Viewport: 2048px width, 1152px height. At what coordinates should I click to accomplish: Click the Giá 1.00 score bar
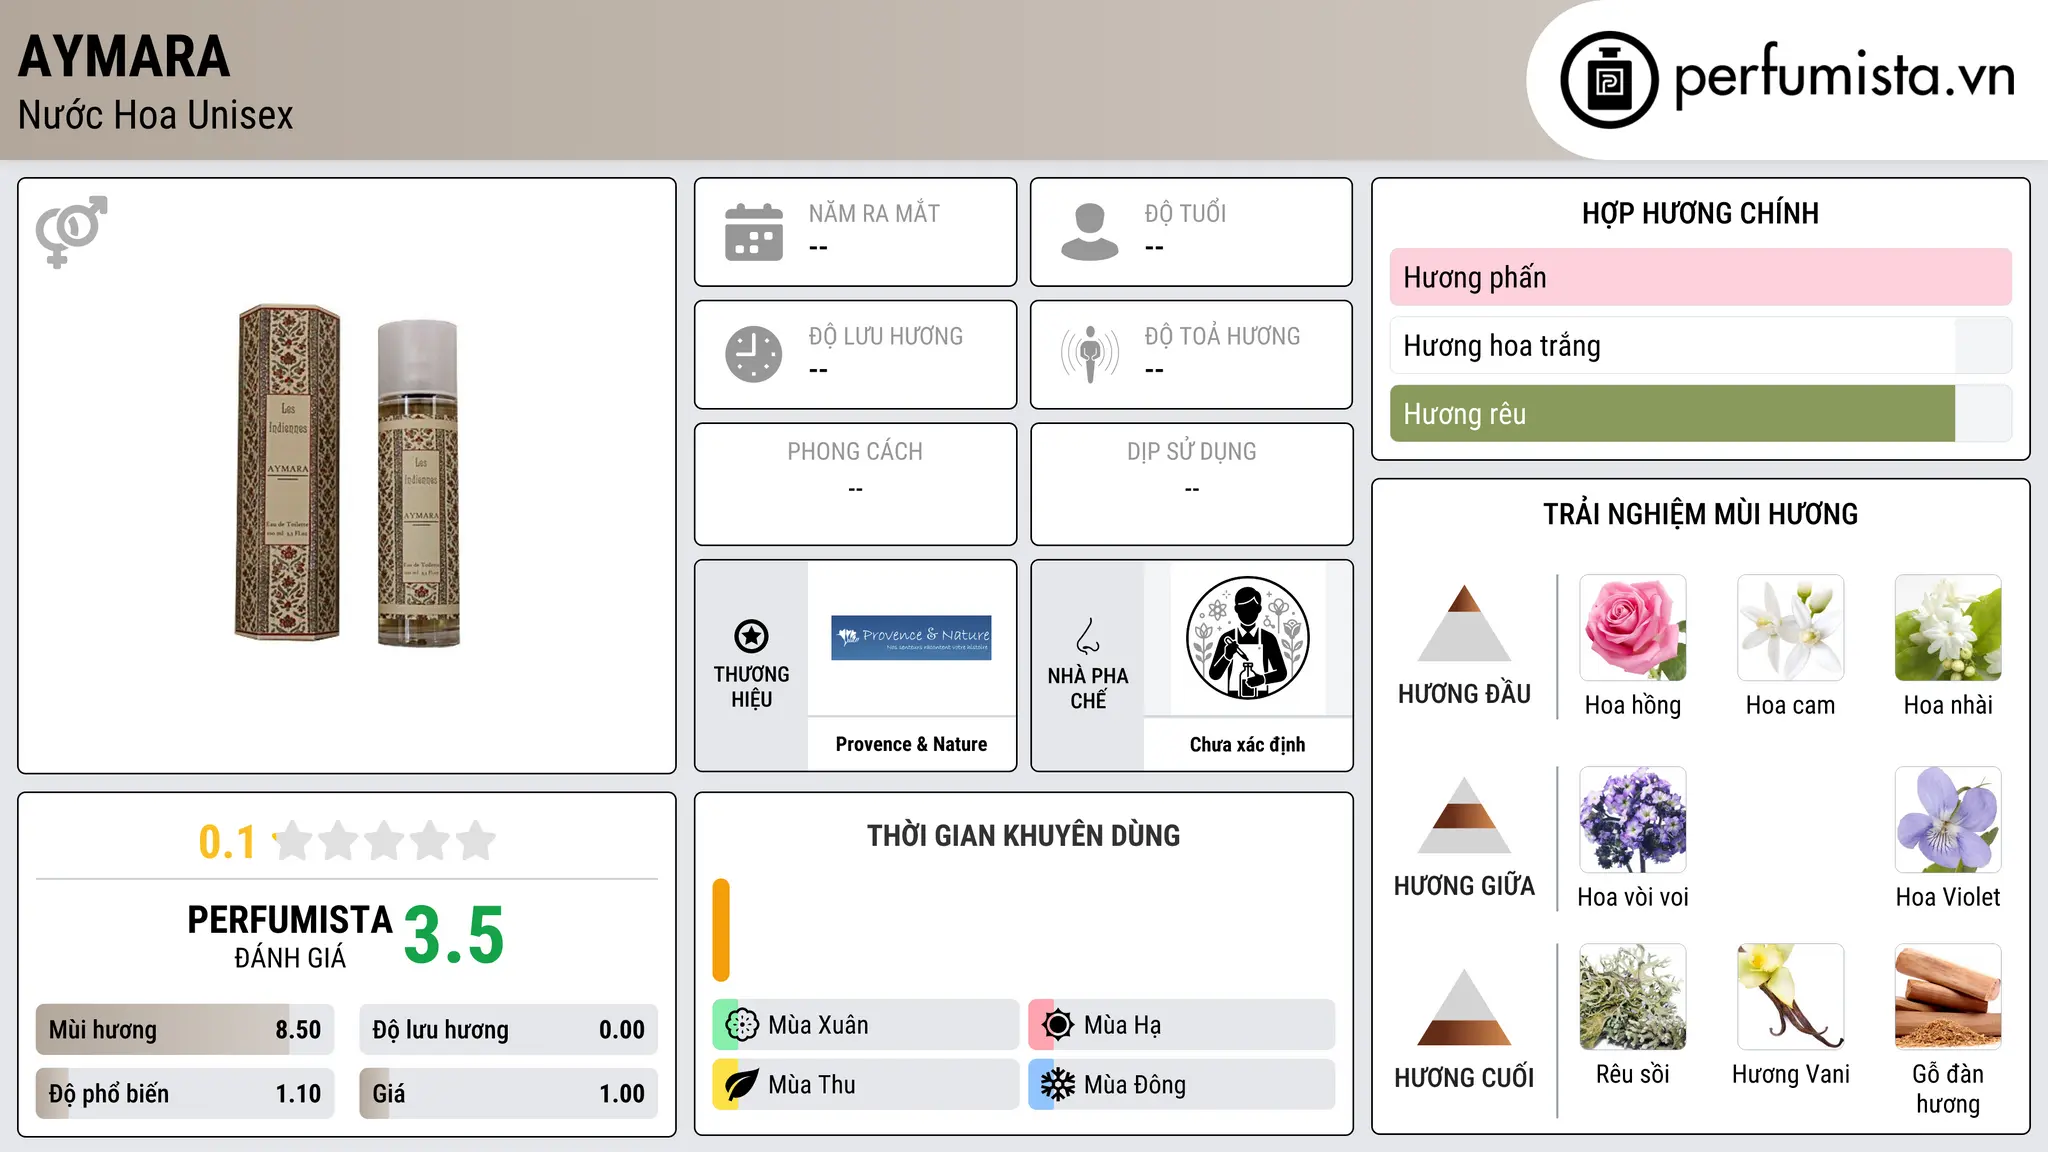509,1093
